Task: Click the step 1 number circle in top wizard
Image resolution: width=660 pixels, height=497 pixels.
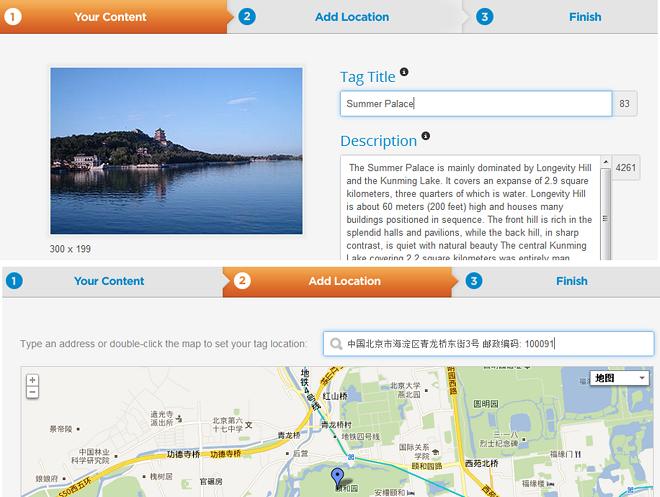Action: [13, 17]
